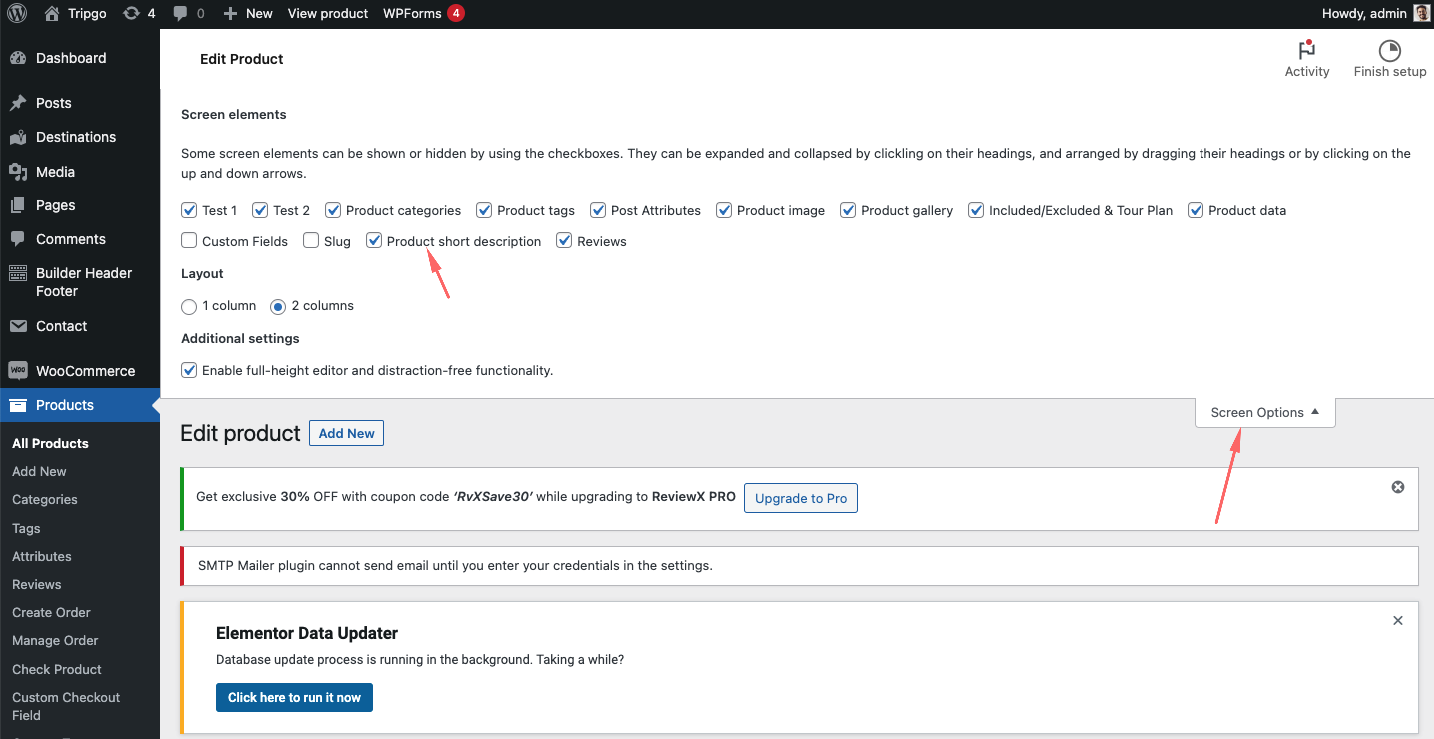Toggle full-height editor and distraction-free checkbox
This screenshot has width=1434, height=739.
[189, 370]
